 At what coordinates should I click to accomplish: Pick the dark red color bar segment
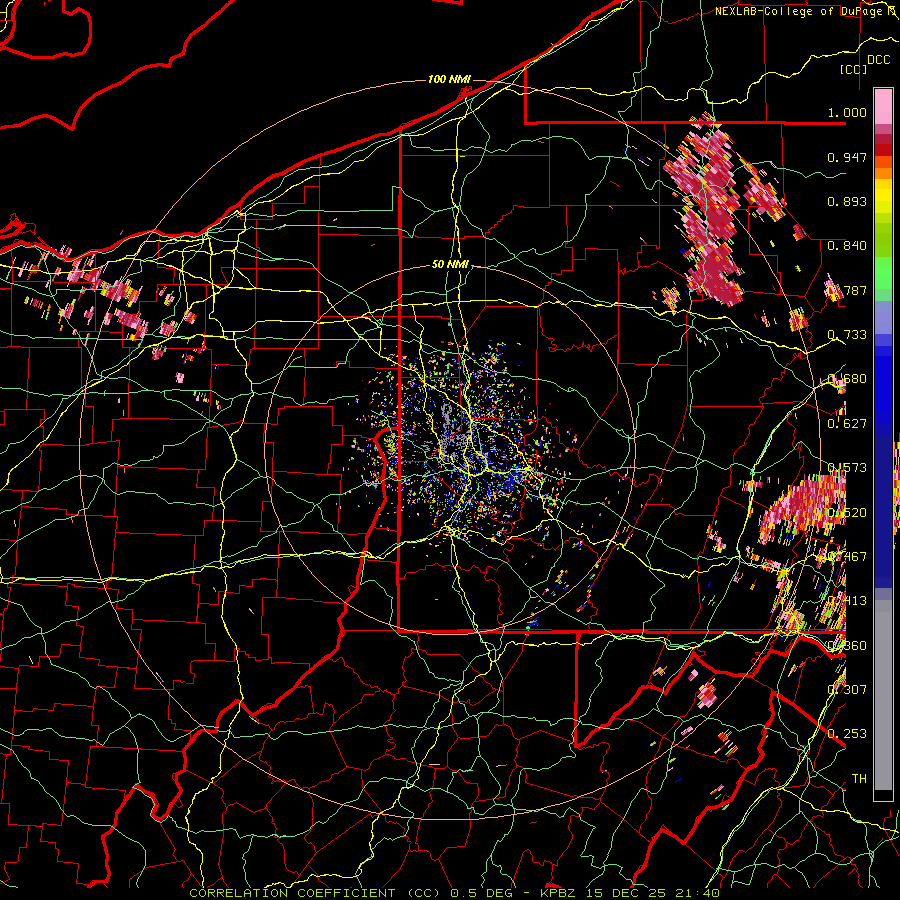point(883,150)
